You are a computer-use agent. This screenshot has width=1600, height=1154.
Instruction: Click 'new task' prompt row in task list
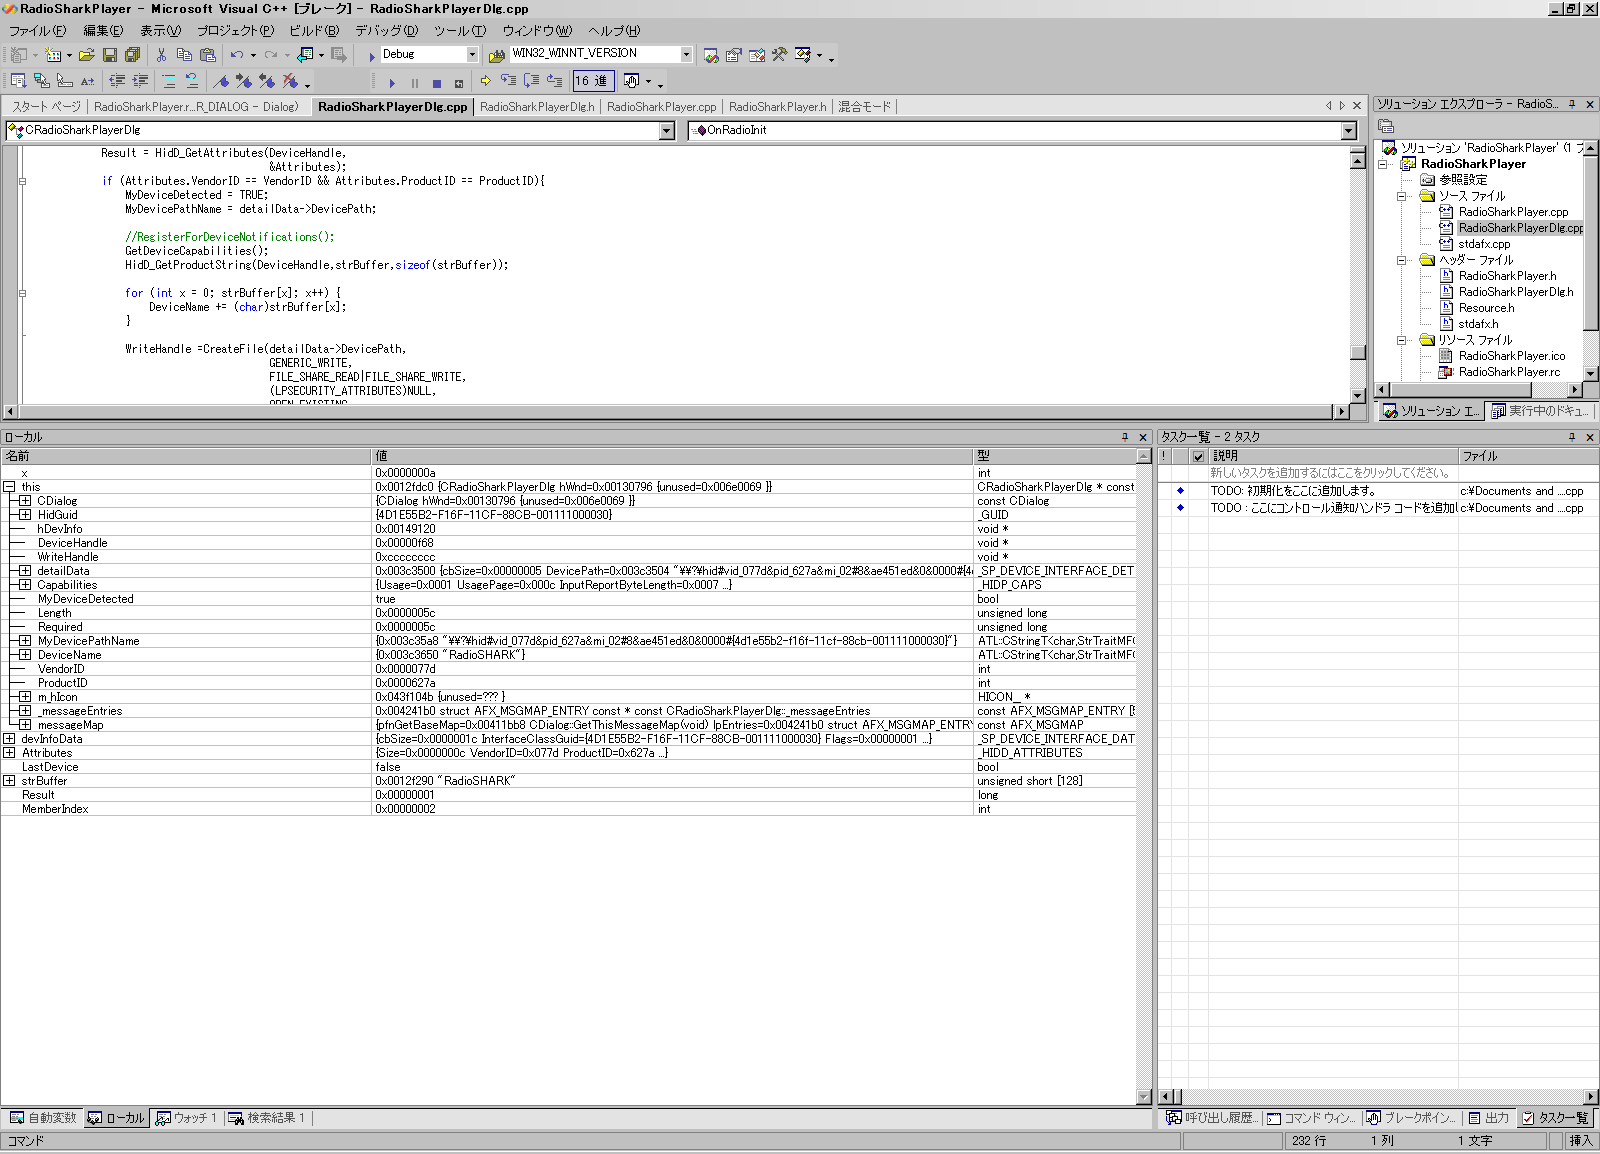1377,473
